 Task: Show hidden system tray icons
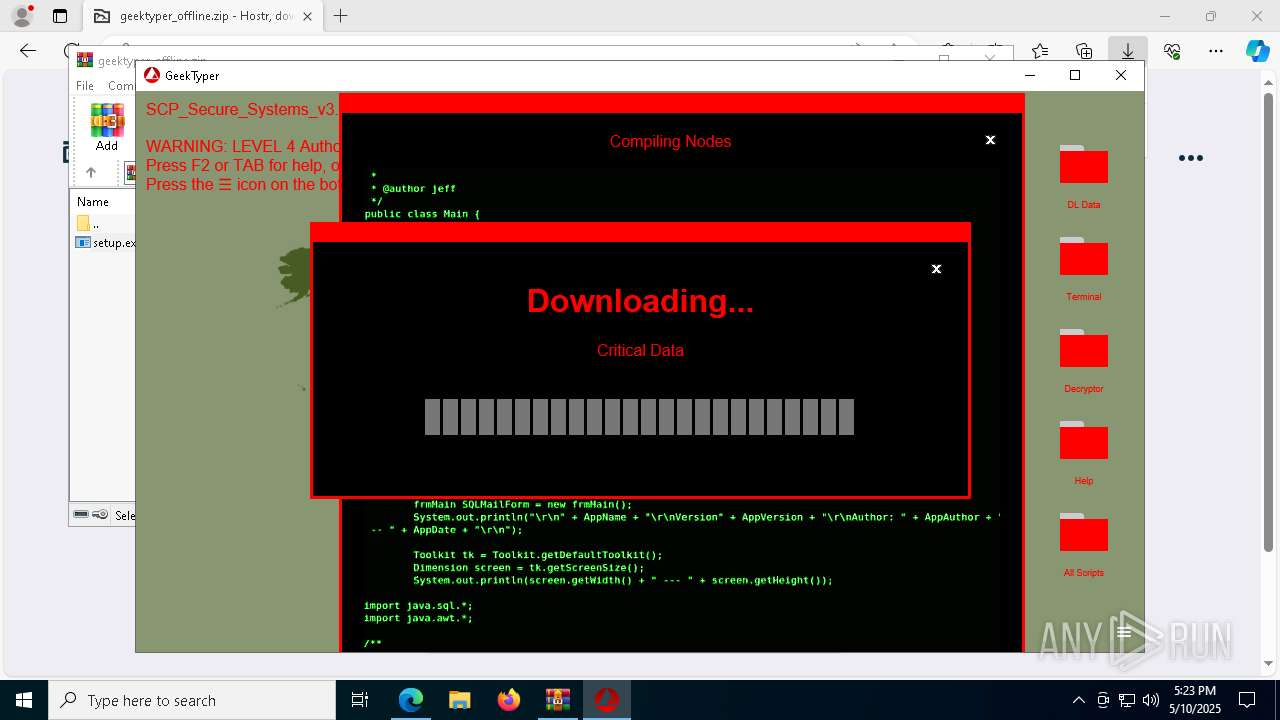click(x=1078, y=700)
